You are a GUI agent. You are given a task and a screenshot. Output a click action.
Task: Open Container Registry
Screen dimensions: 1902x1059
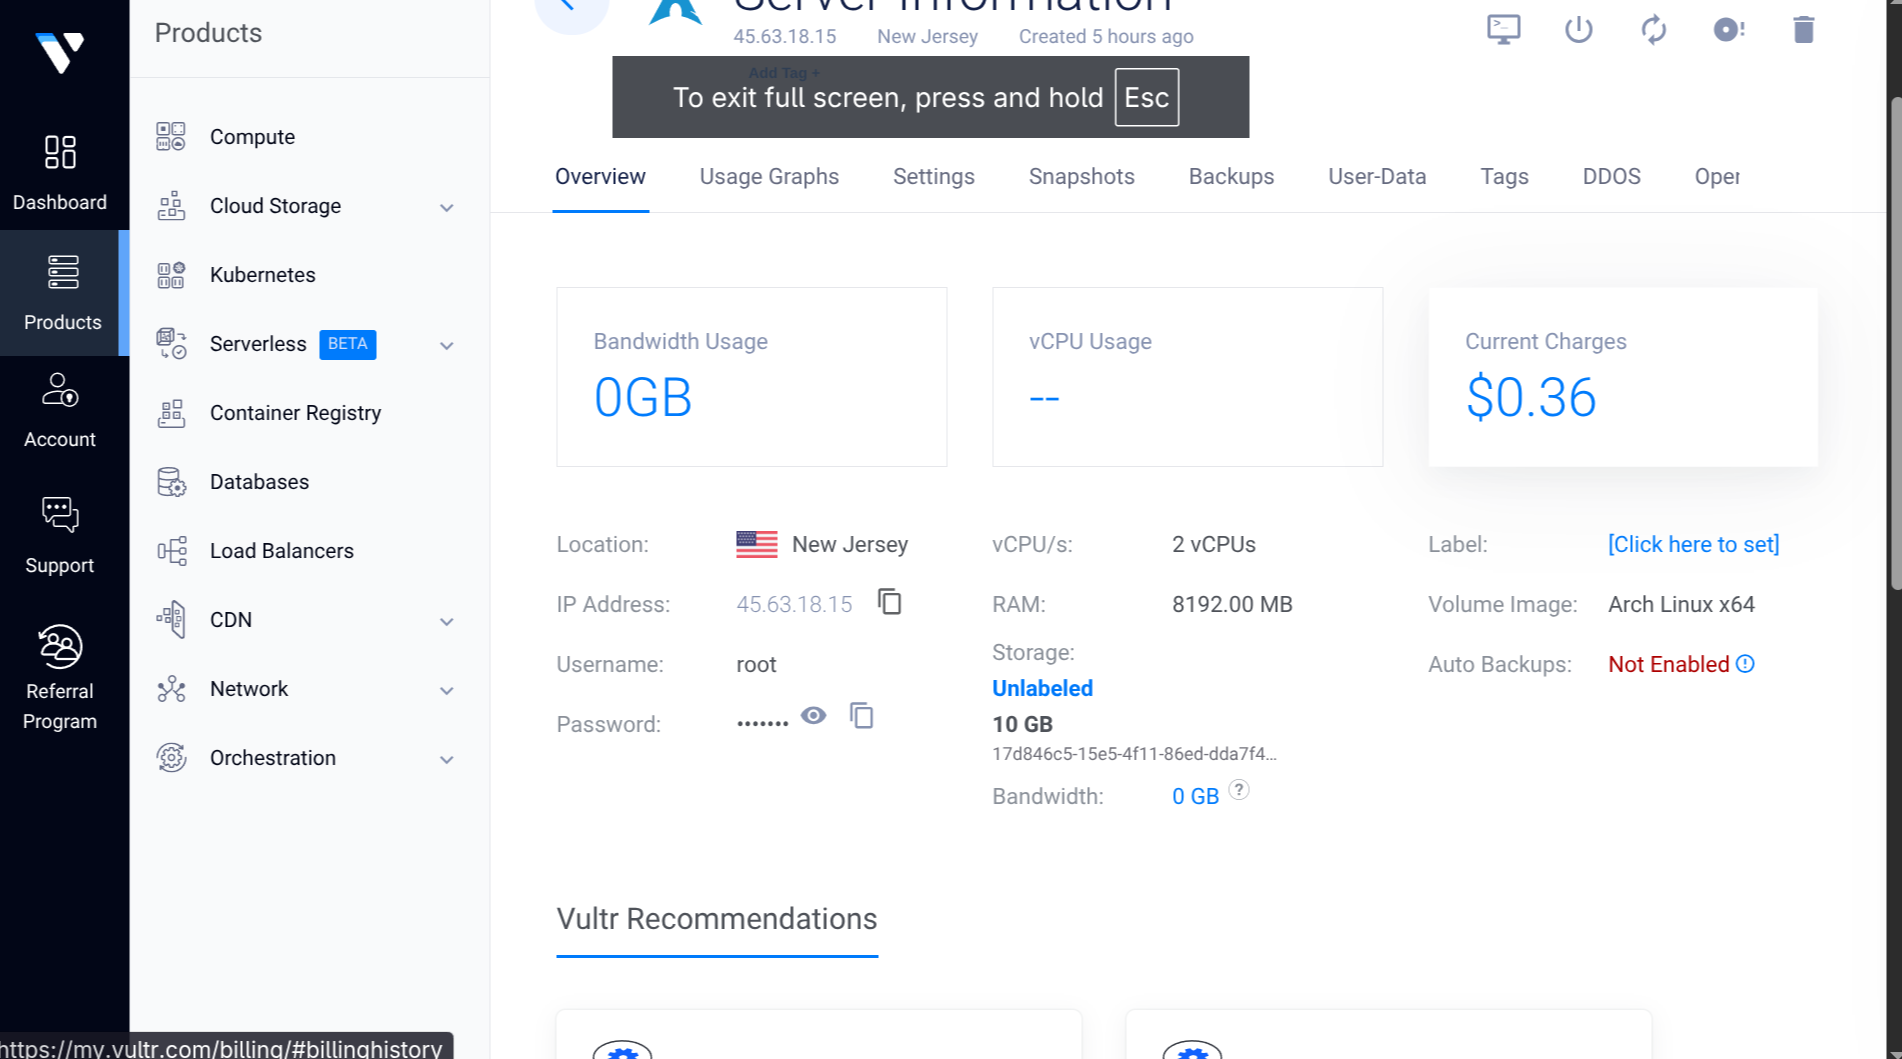click(295, 413)
